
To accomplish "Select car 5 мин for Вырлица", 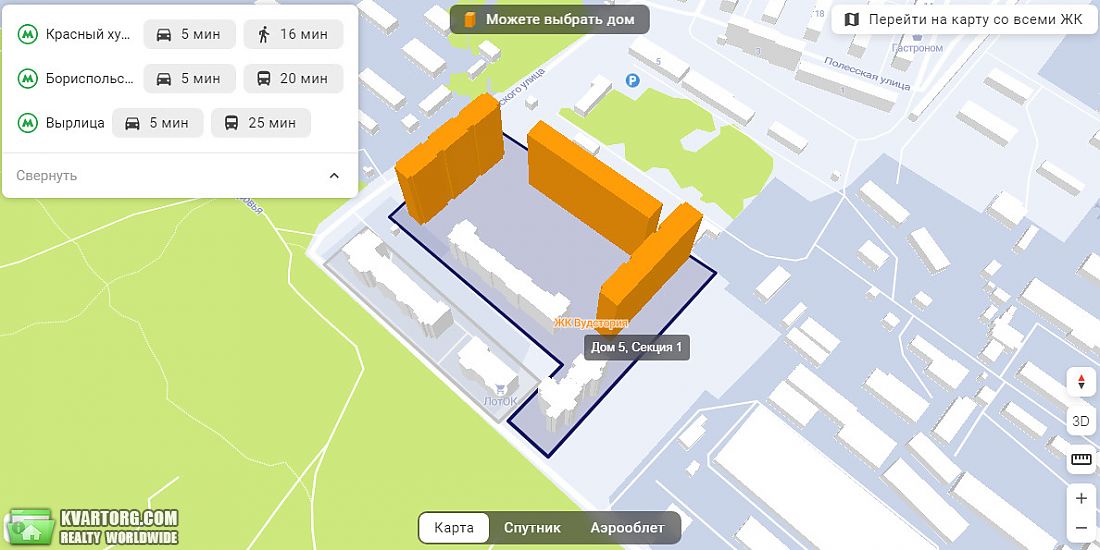I will point(158,123).
